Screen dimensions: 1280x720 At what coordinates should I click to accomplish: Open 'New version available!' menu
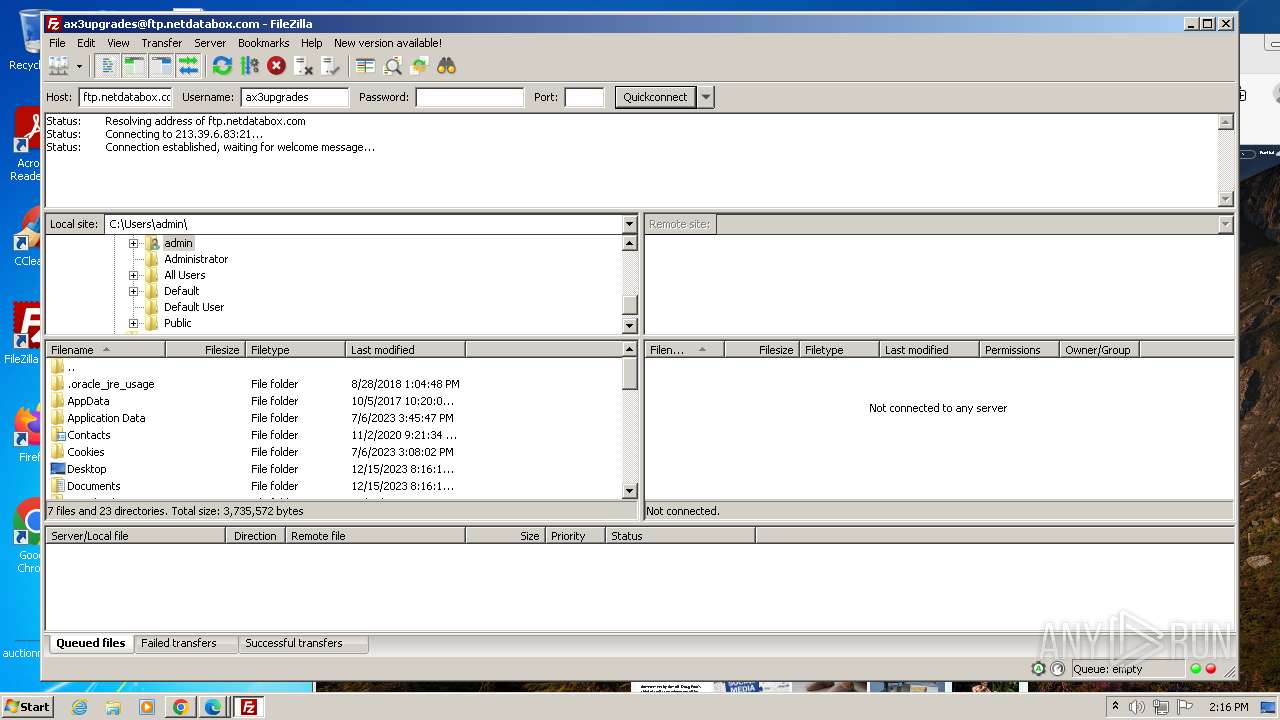point(387,43)
